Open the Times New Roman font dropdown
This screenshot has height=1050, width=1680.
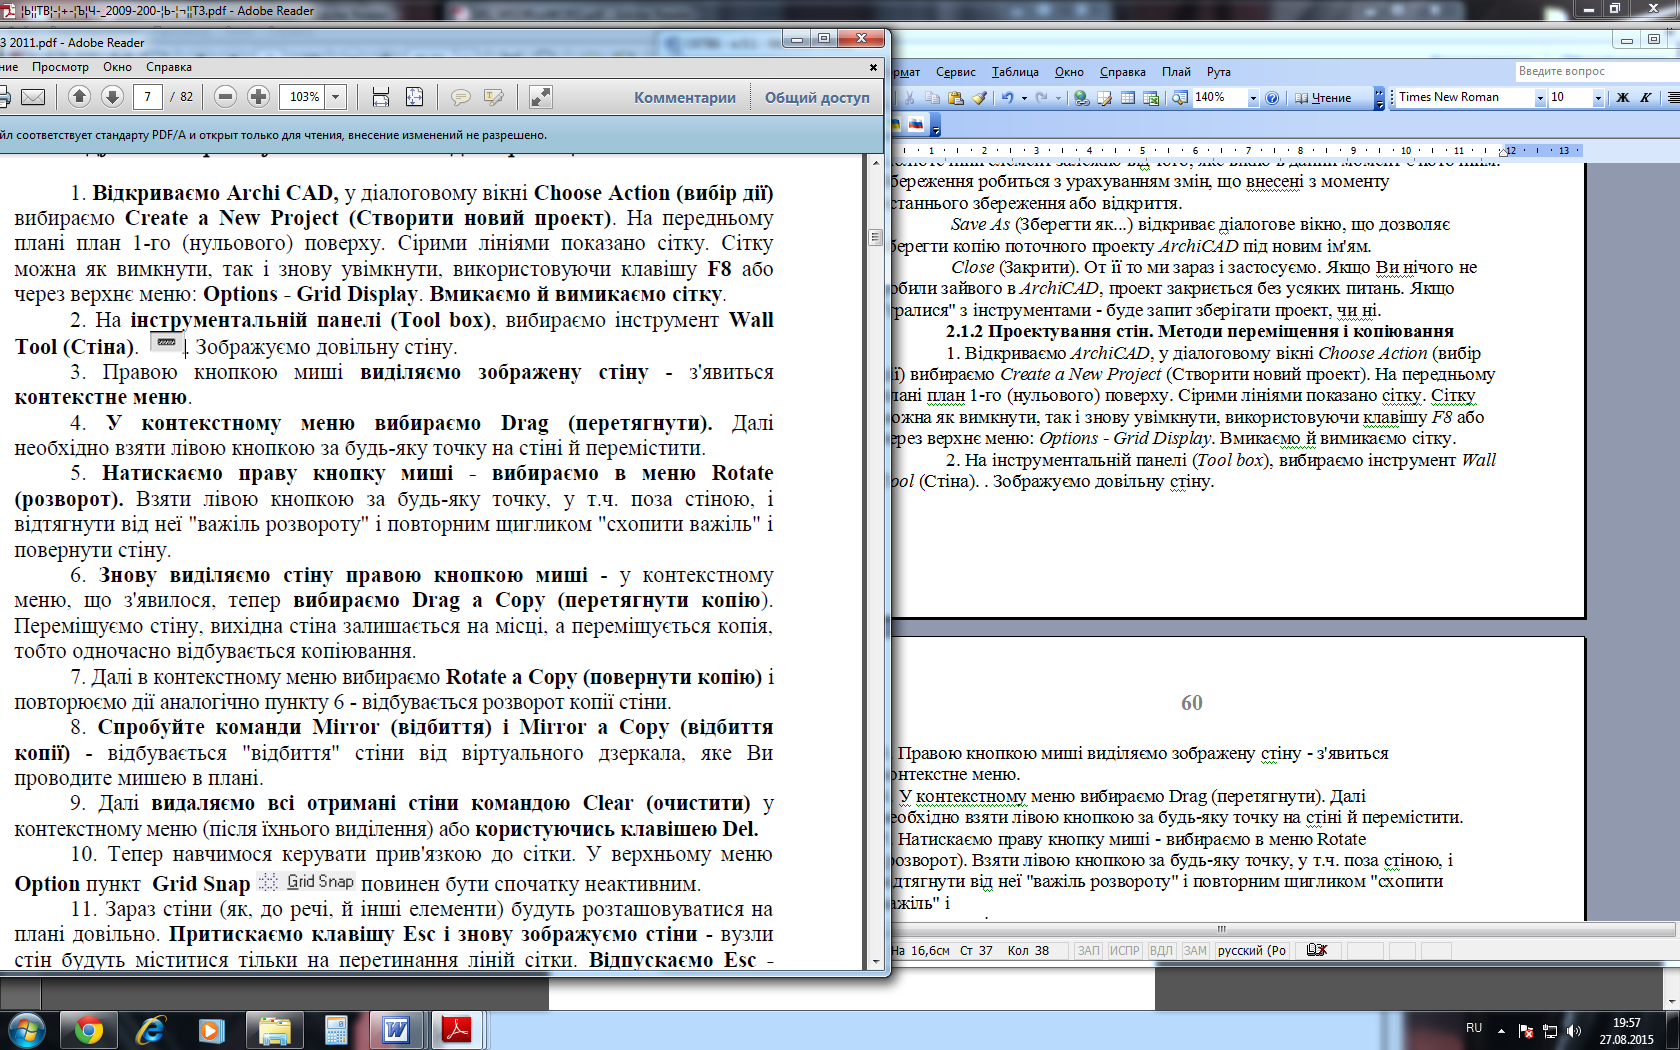1540,97
